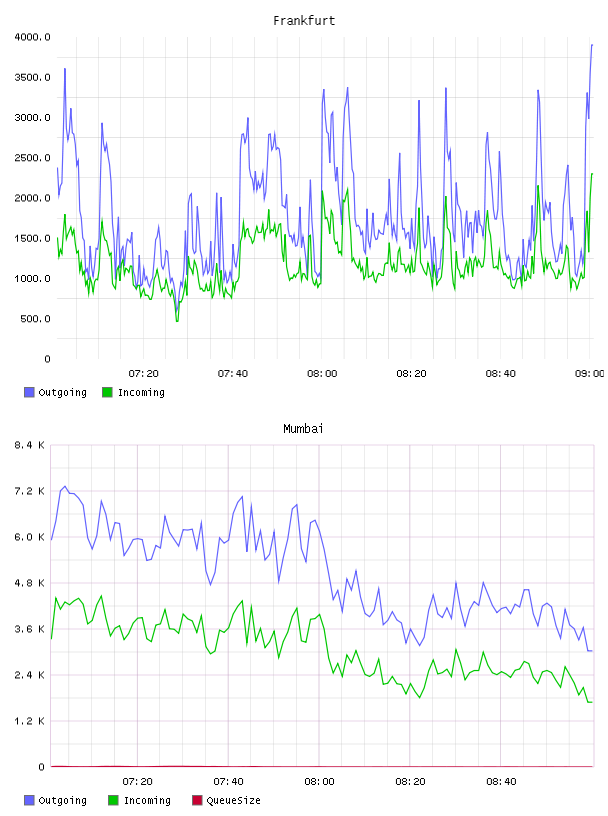The image size is (608, 816).
Task: Click the Outgoing label in Mumbai legend
Action: click(x=62, y=800)
